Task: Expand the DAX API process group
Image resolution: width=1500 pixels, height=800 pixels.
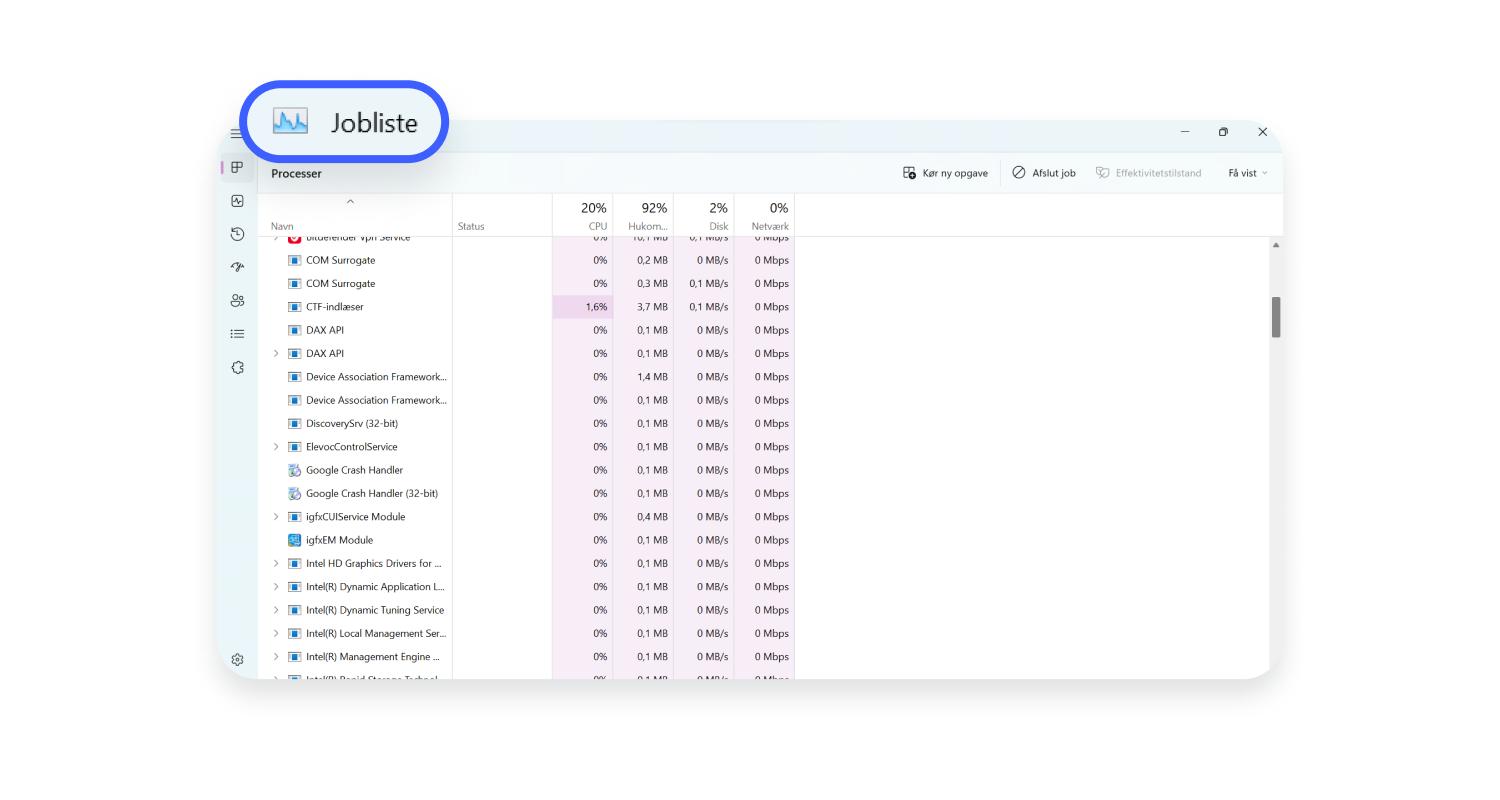Action: [276, 353]
